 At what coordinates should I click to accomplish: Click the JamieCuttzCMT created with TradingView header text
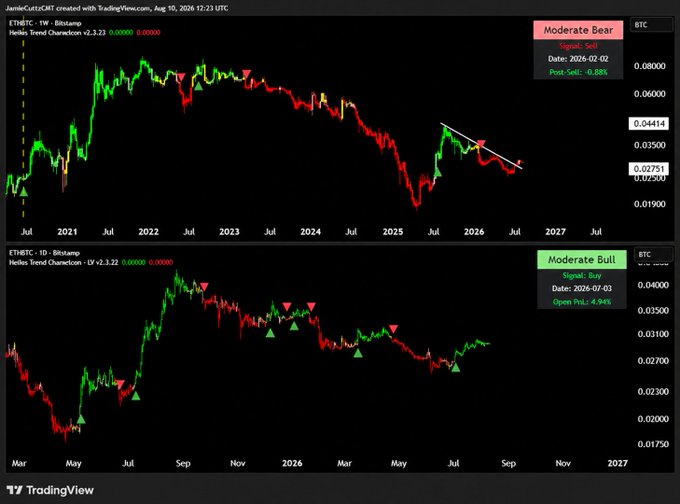tap(117, 8)
